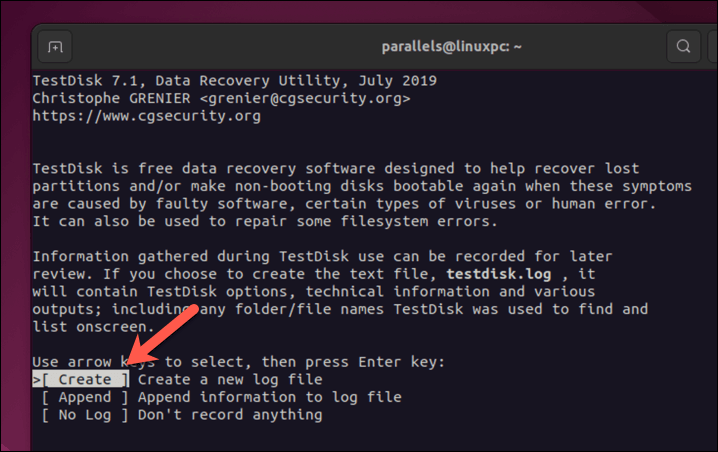This screenshot has height=452, width=718.
Task: Click the terminal search icon
Action: pos(683,46)
